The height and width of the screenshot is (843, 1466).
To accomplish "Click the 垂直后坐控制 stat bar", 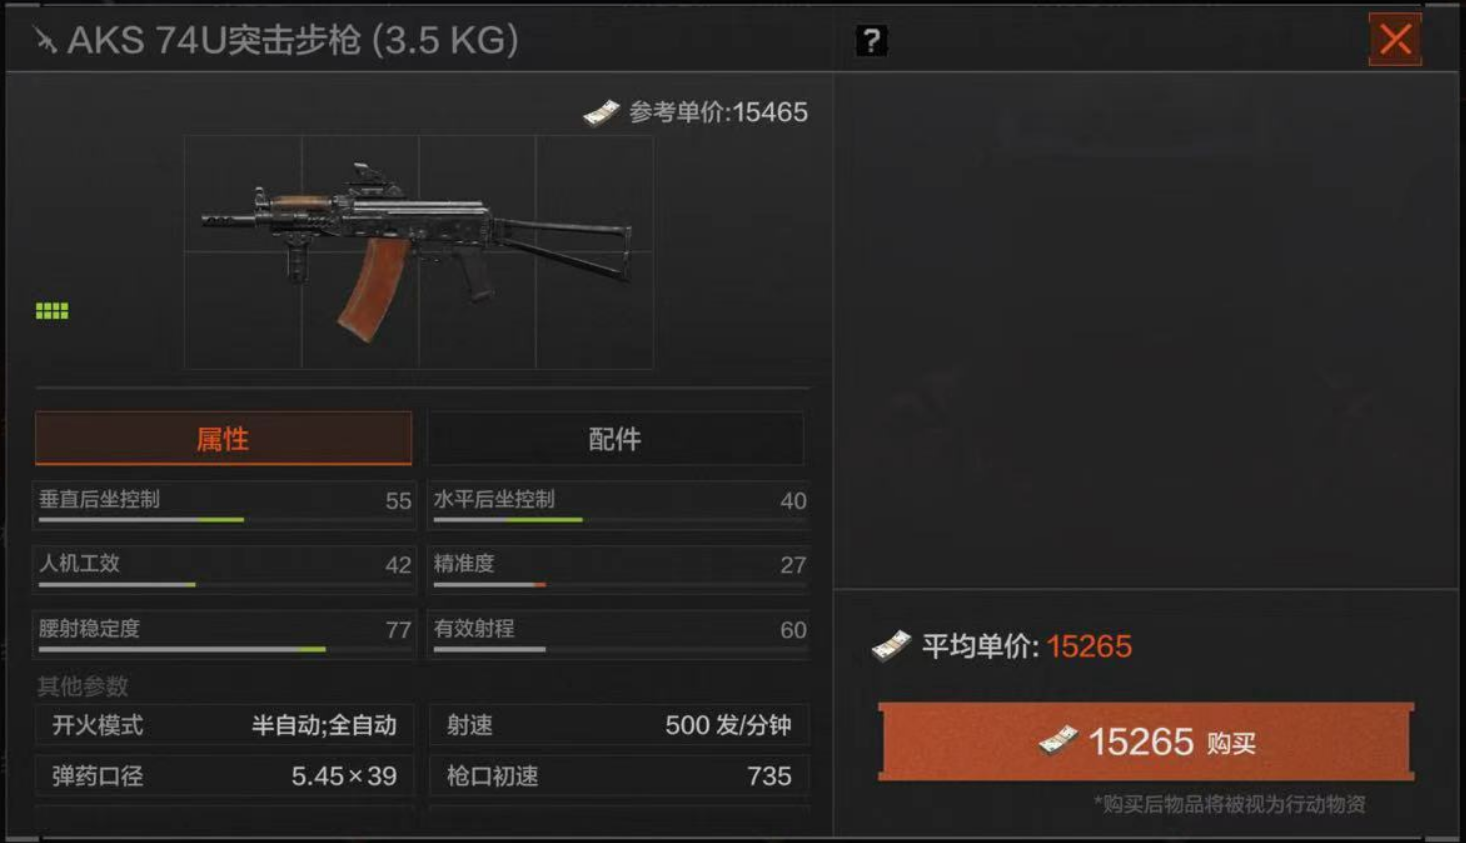I will coord(224,504).
